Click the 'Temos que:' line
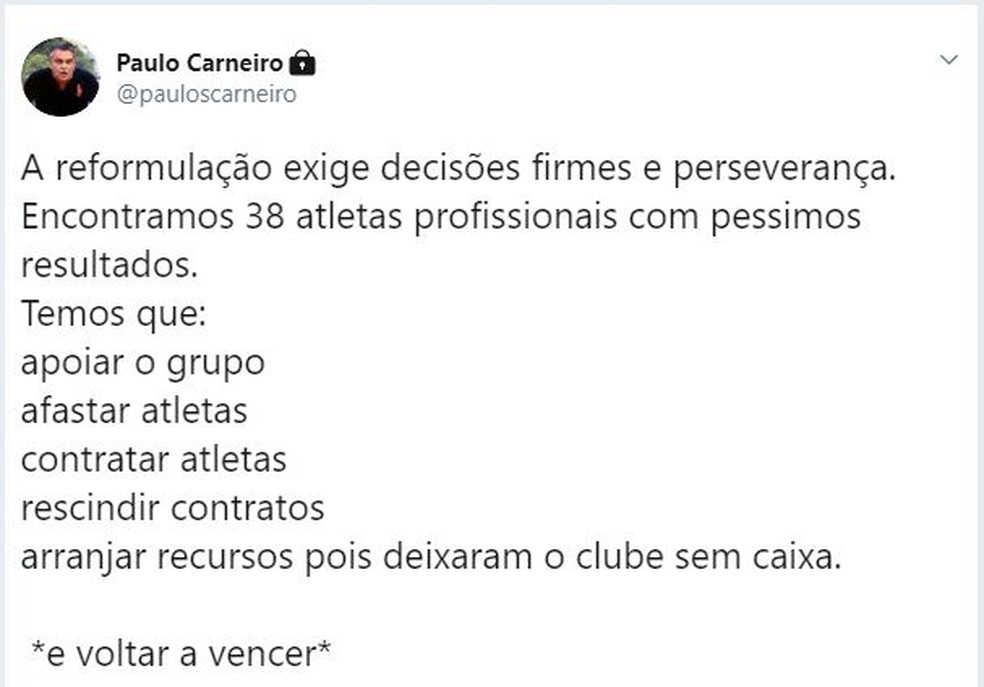Image resolution: width=984 pixels, height=687 pixels. pyautogui.click(x=114, y=314)
